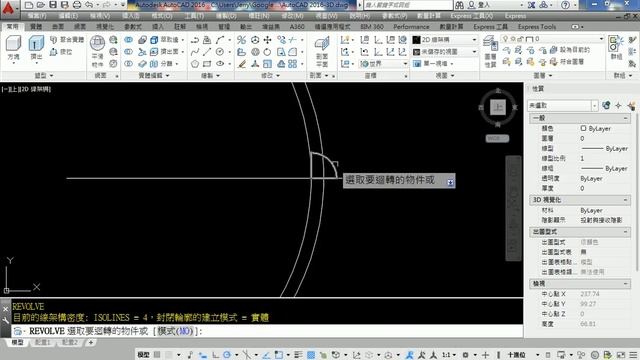This screenshot has width=640, height=360.
Task: Select the Rectangle draw tool
Action: point(207,64)
